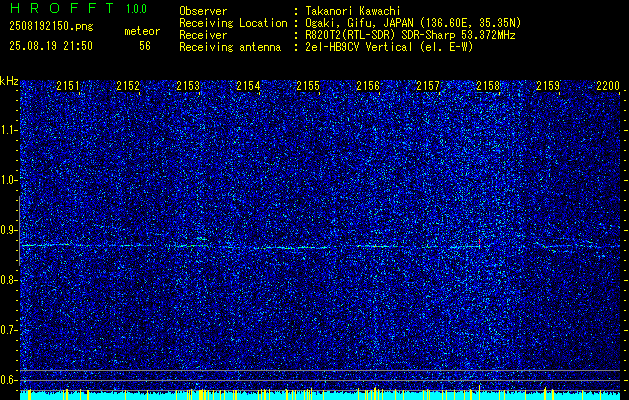Click the 2154 time marker
This screenshot has width=629, height=400.
[248, 86]
